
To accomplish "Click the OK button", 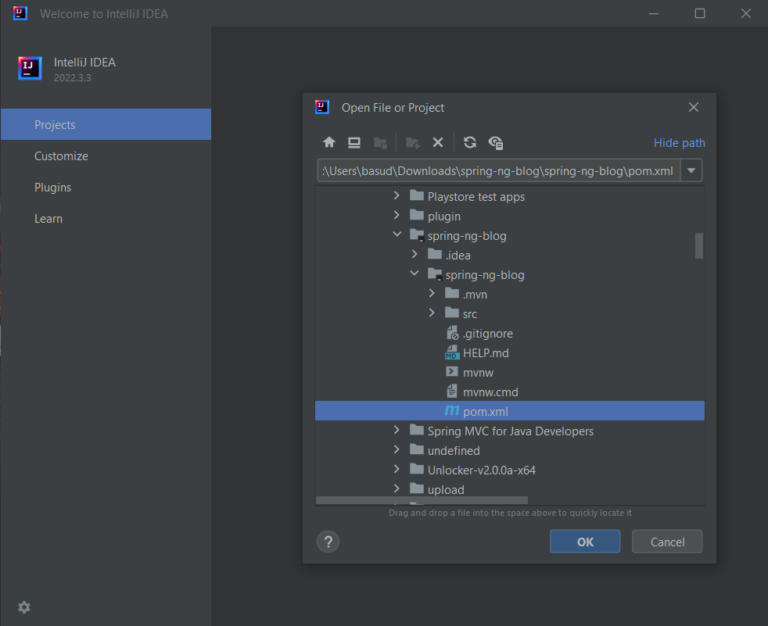I will pos(585,541).
